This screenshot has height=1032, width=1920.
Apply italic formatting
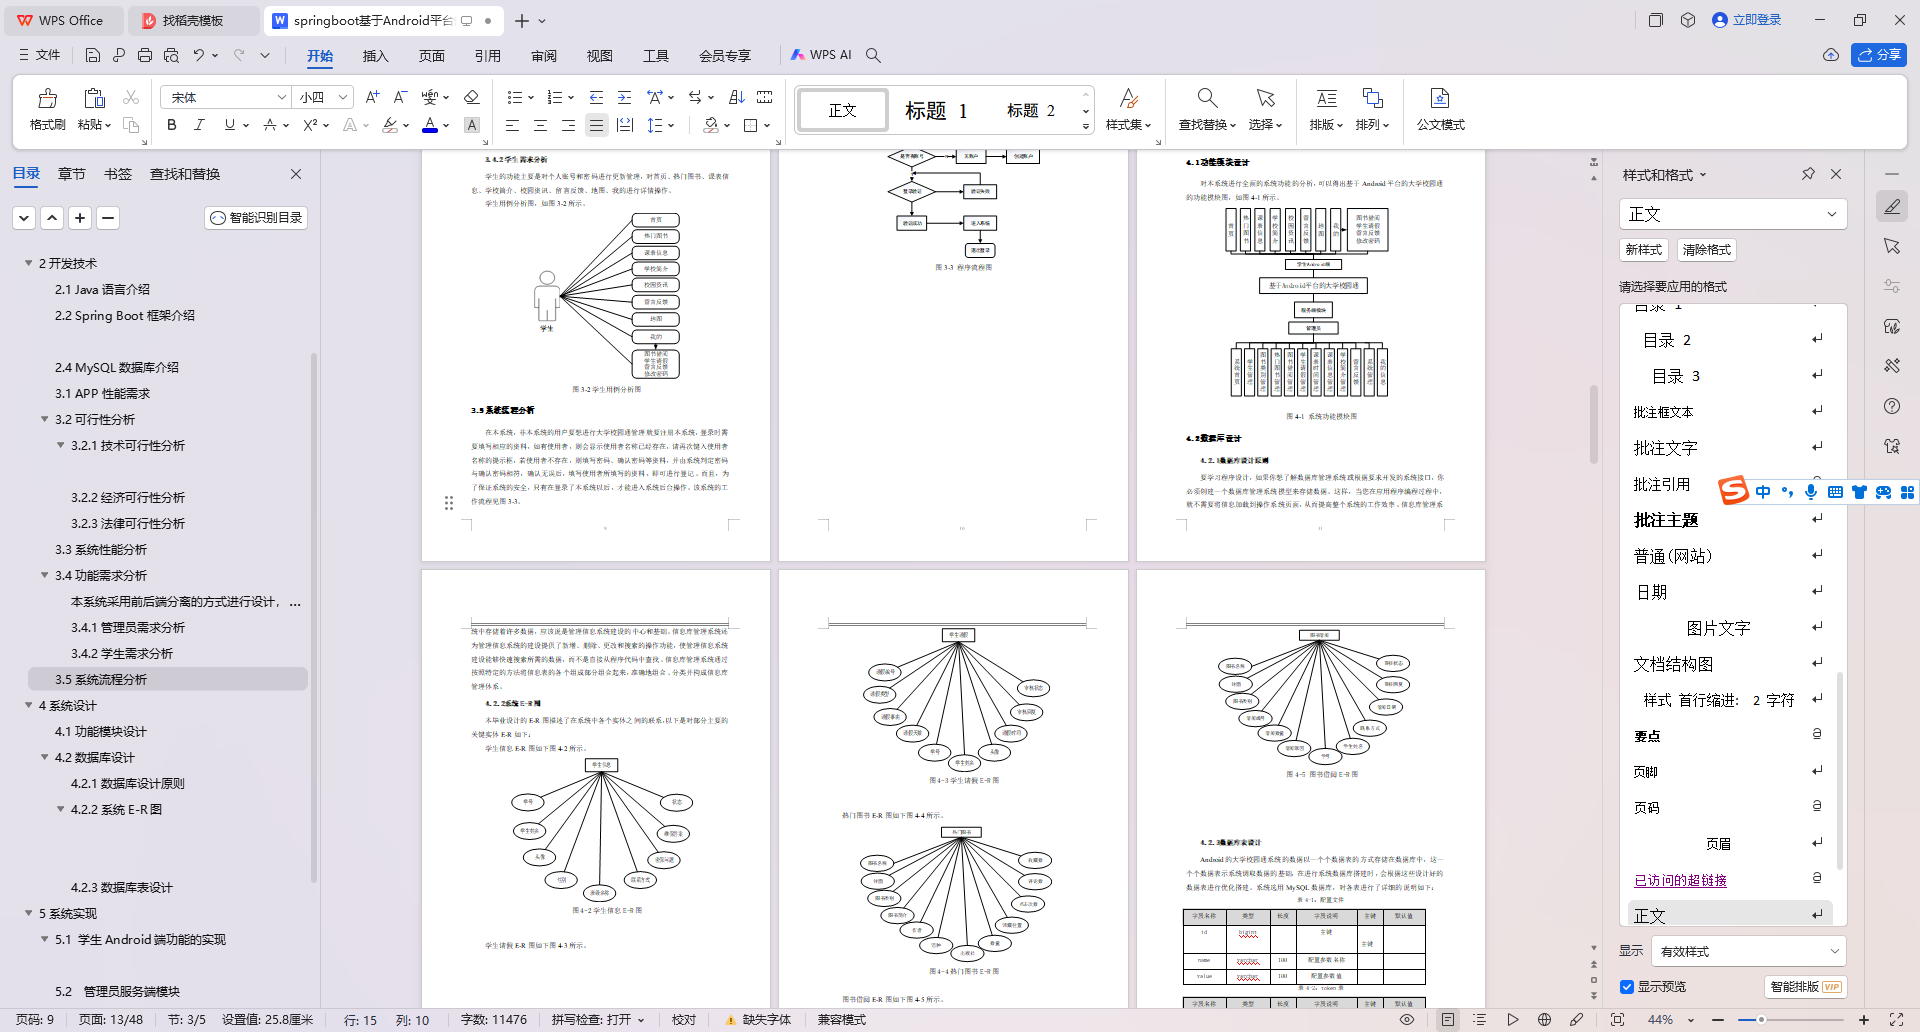200,125
